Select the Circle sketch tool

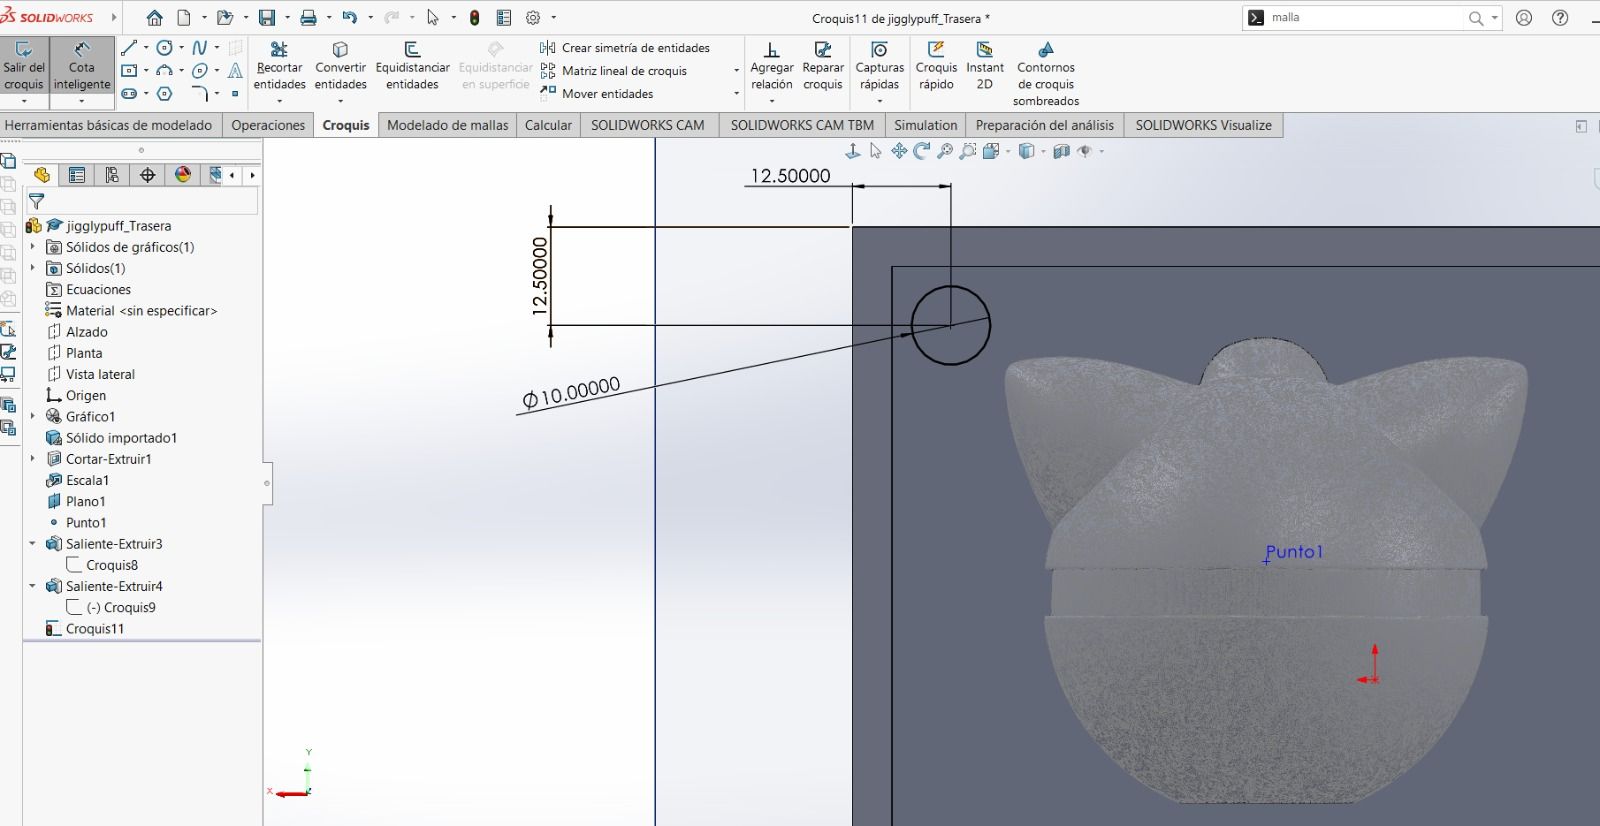[164, 47]
